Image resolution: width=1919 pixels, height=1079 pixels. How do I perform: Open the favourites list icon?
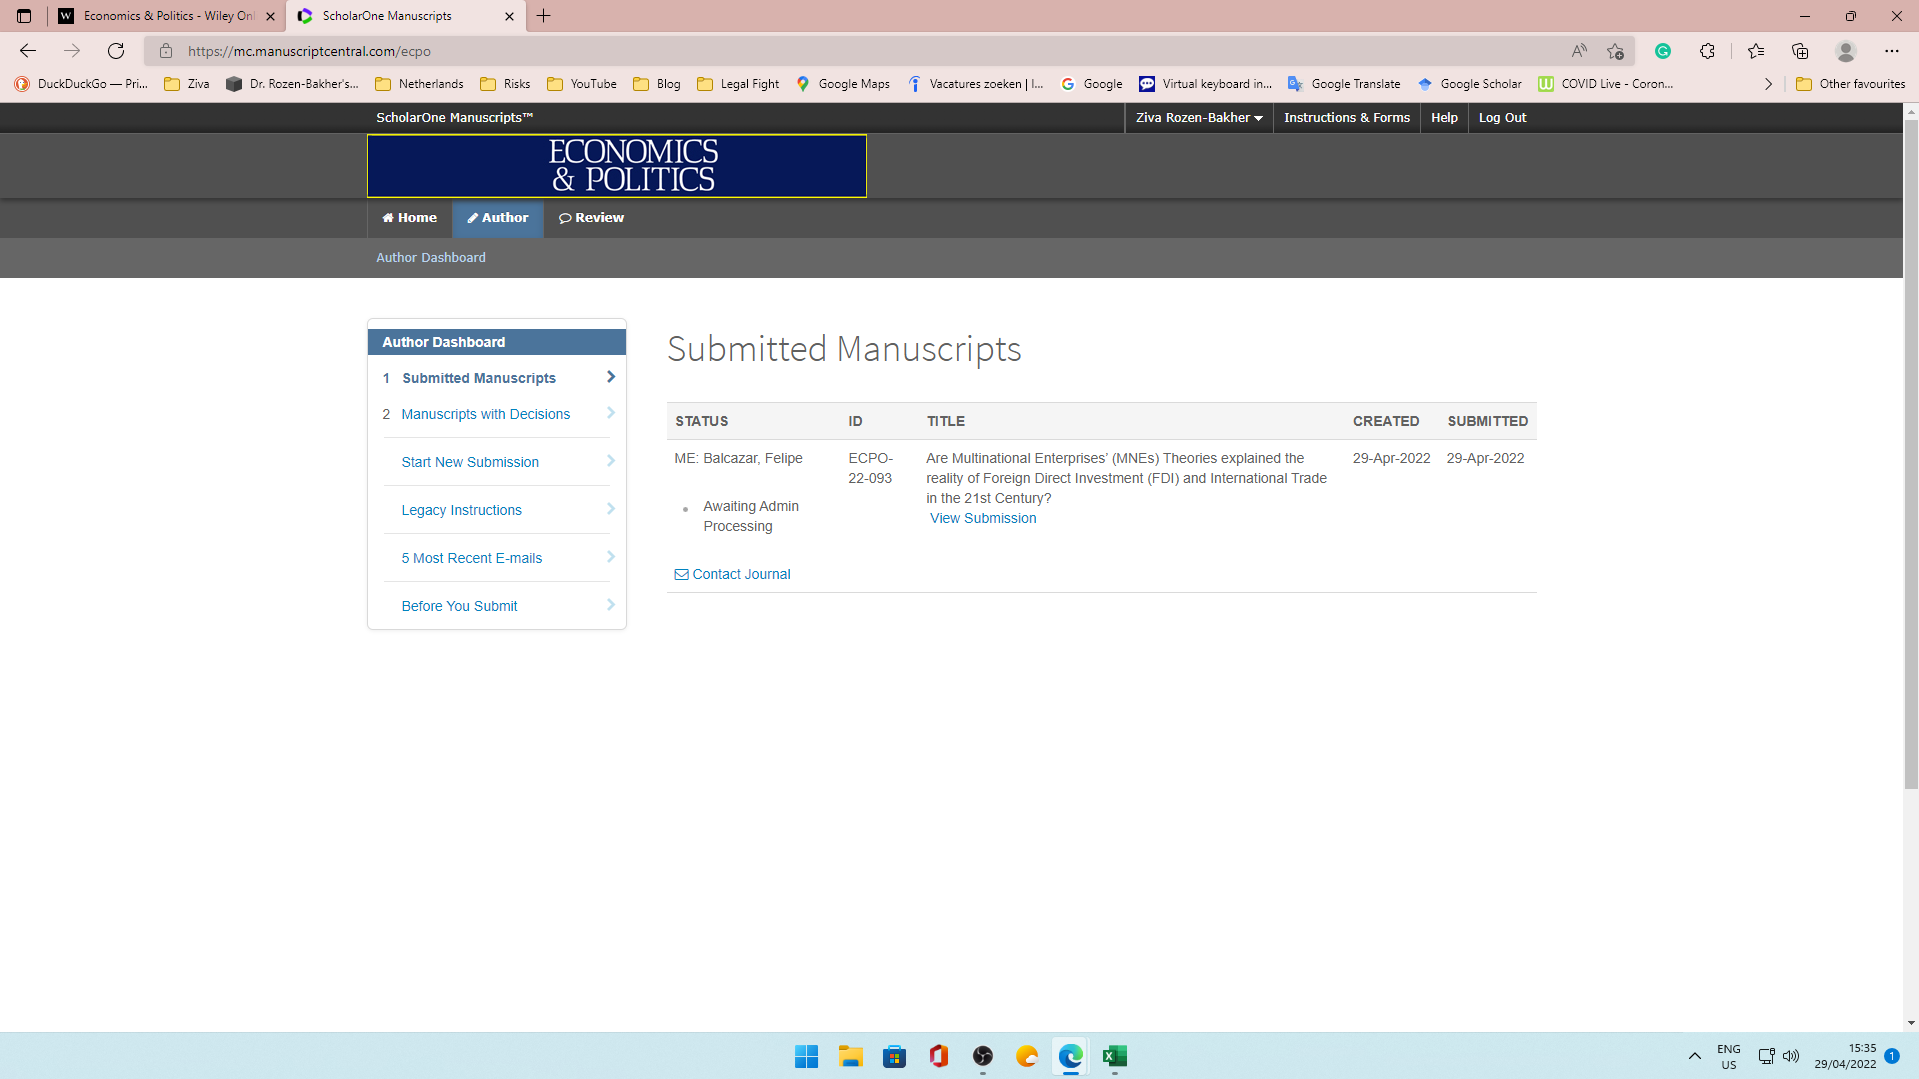(x=1756, y=51)
